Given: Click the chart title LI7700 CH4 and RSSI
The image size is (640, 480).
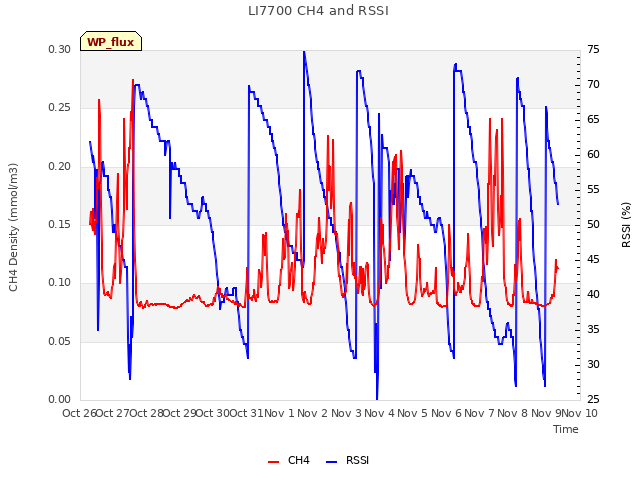Looking at the screenshot, I should click(318, 11).
